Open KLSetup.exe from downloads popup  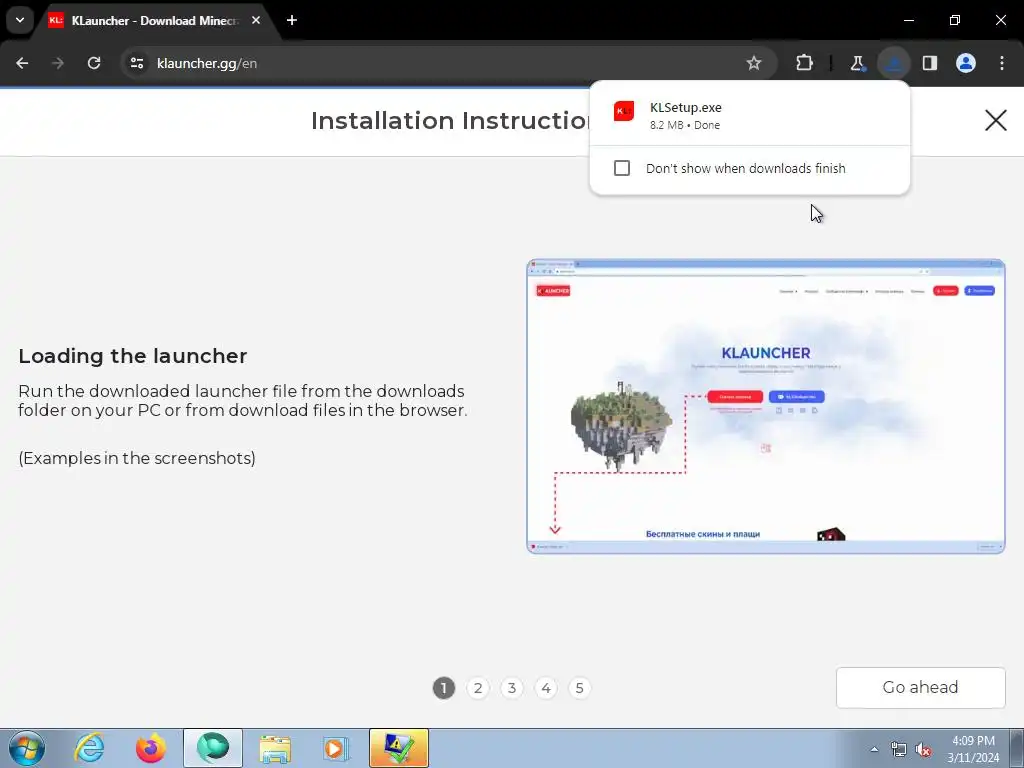749,114
